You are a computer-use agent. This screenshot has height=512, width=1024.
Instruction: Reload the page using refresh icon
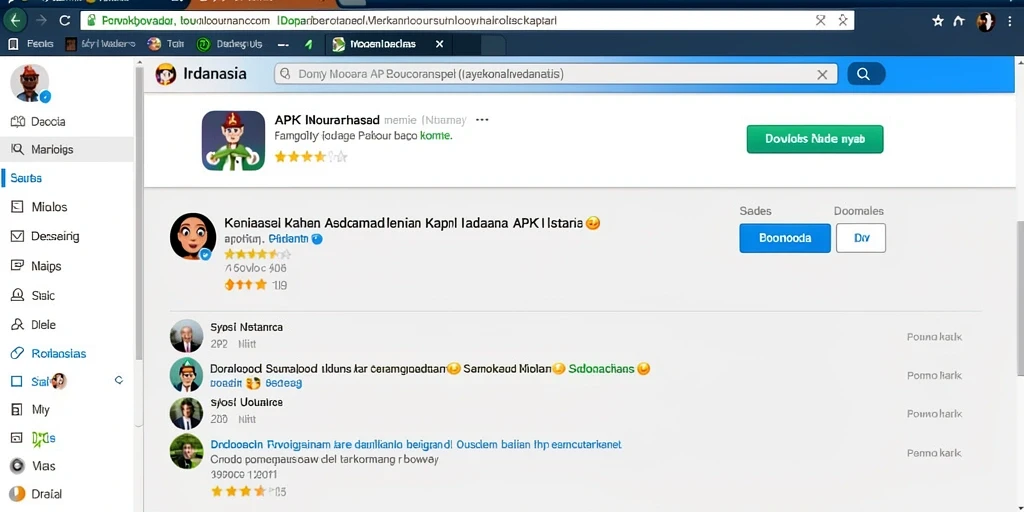pos(65,20)
